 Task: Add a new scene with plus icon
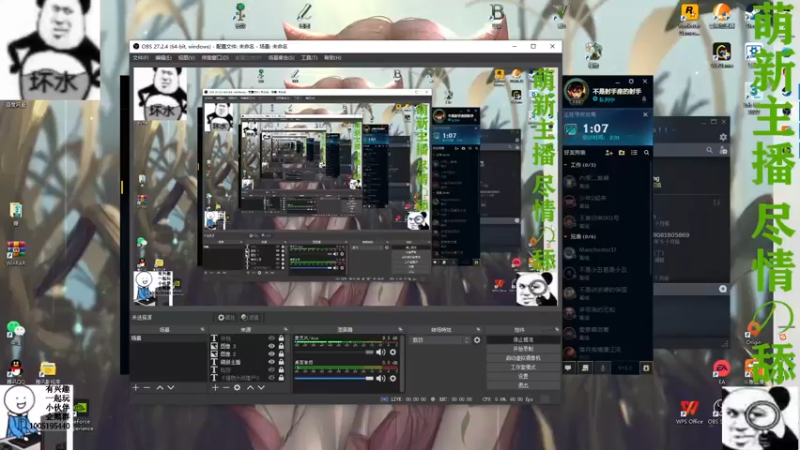tap(136, 388)
